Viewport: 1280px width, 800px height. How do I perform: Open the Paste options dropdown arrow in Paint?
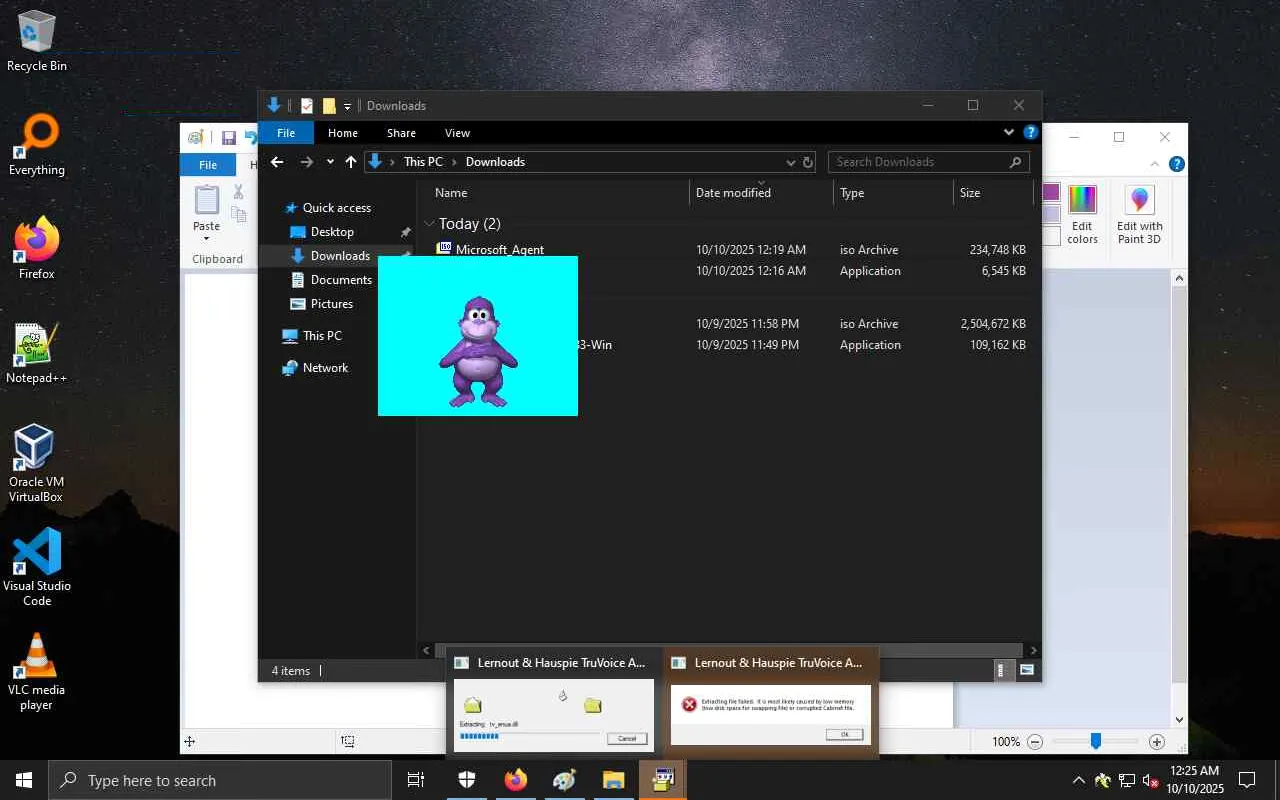206,239
